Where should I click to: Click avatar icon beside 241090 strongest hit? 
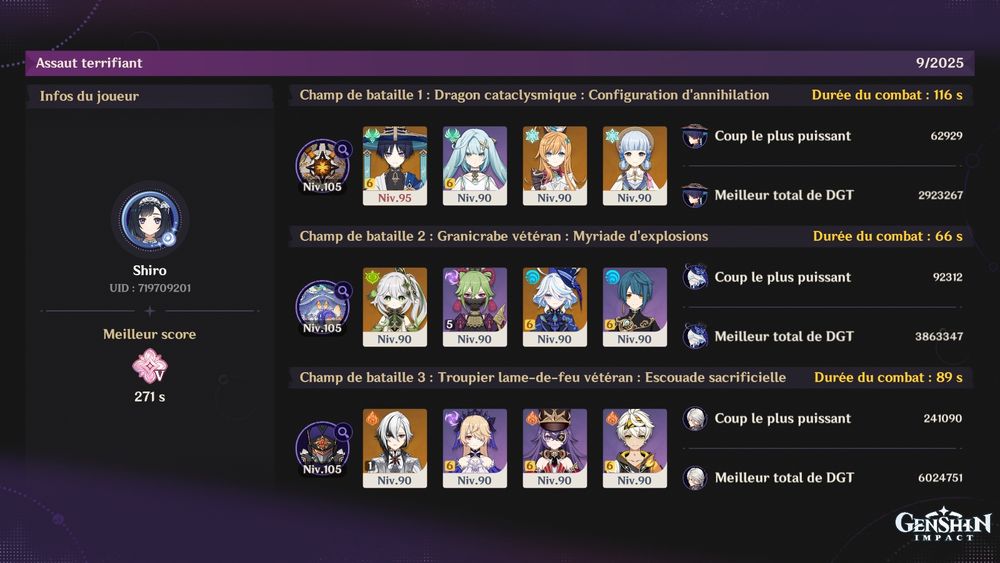695,418
